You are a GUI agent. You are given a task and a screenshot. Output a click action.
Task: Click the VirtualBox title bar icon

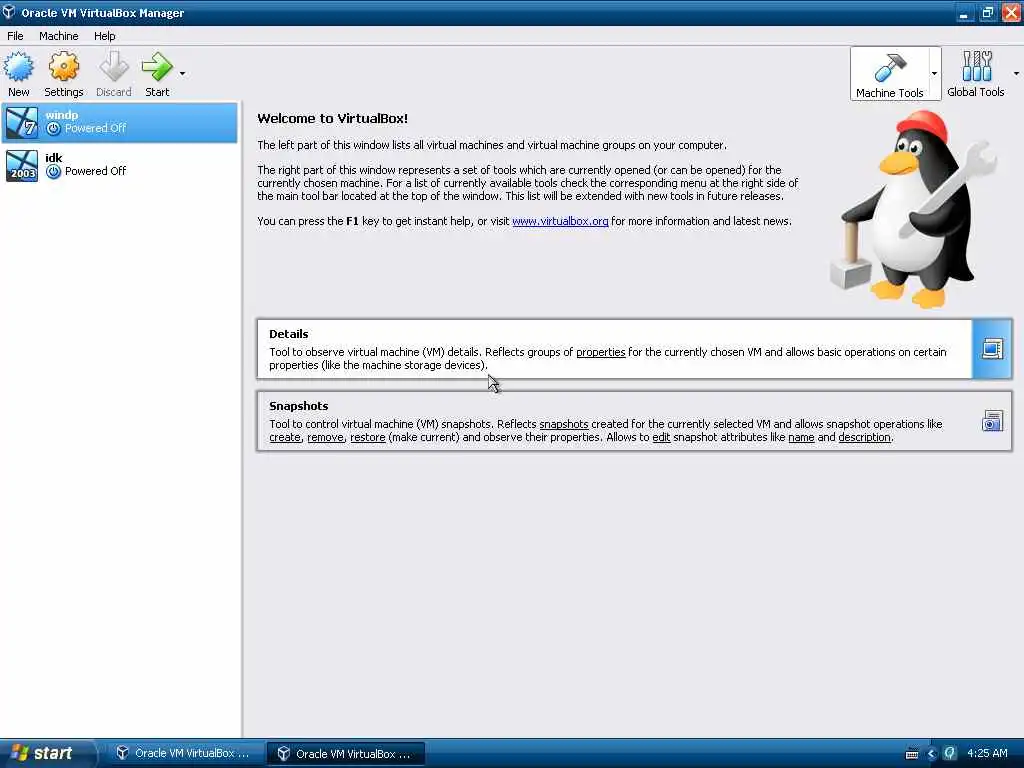tap(8, 12)
